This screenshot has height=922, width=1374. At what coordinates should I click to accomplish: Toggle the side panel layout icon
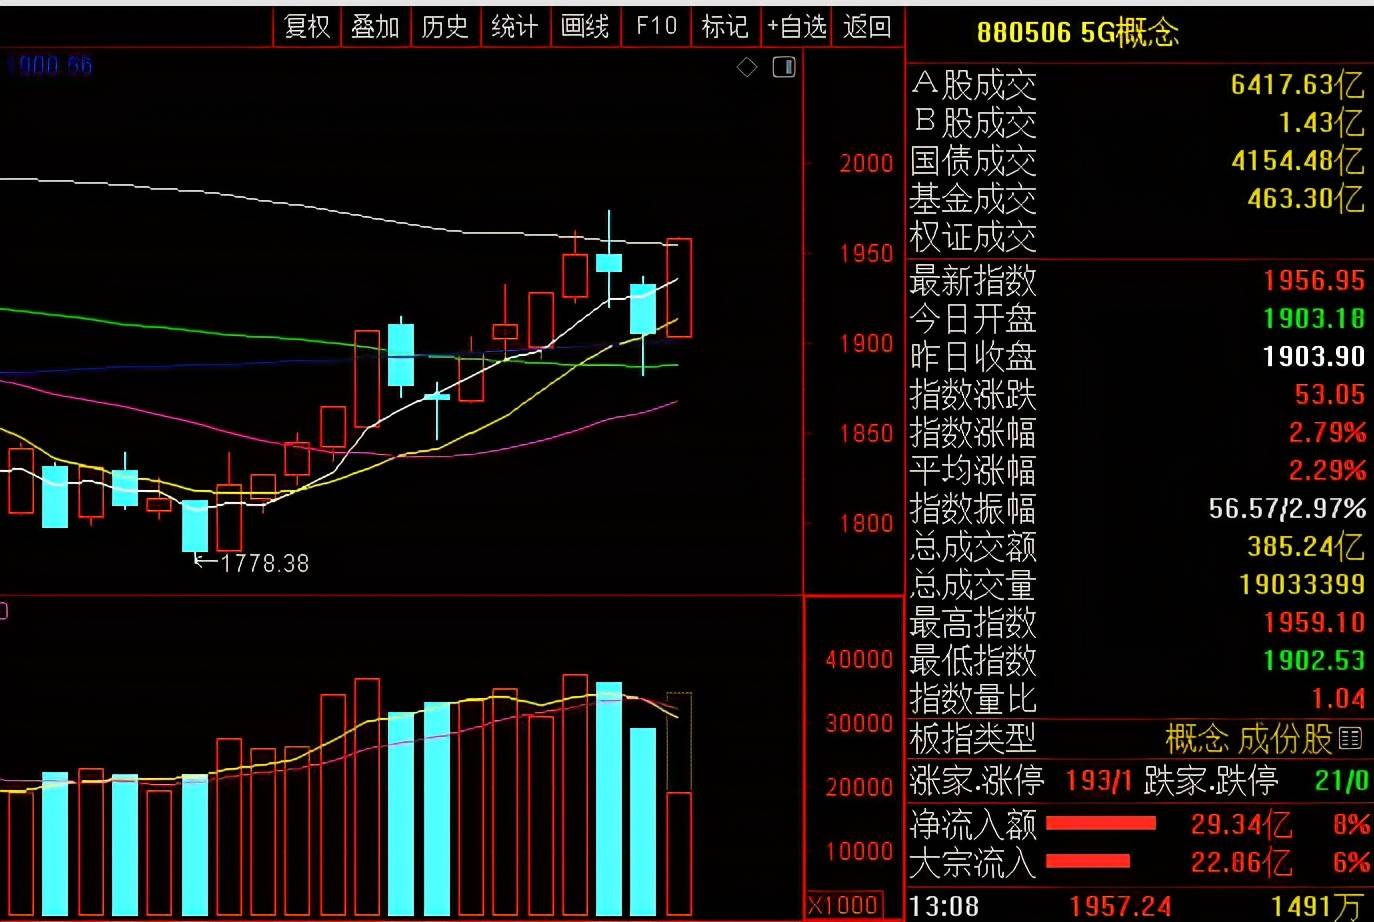pyautogui.click(x=784, y=68)
